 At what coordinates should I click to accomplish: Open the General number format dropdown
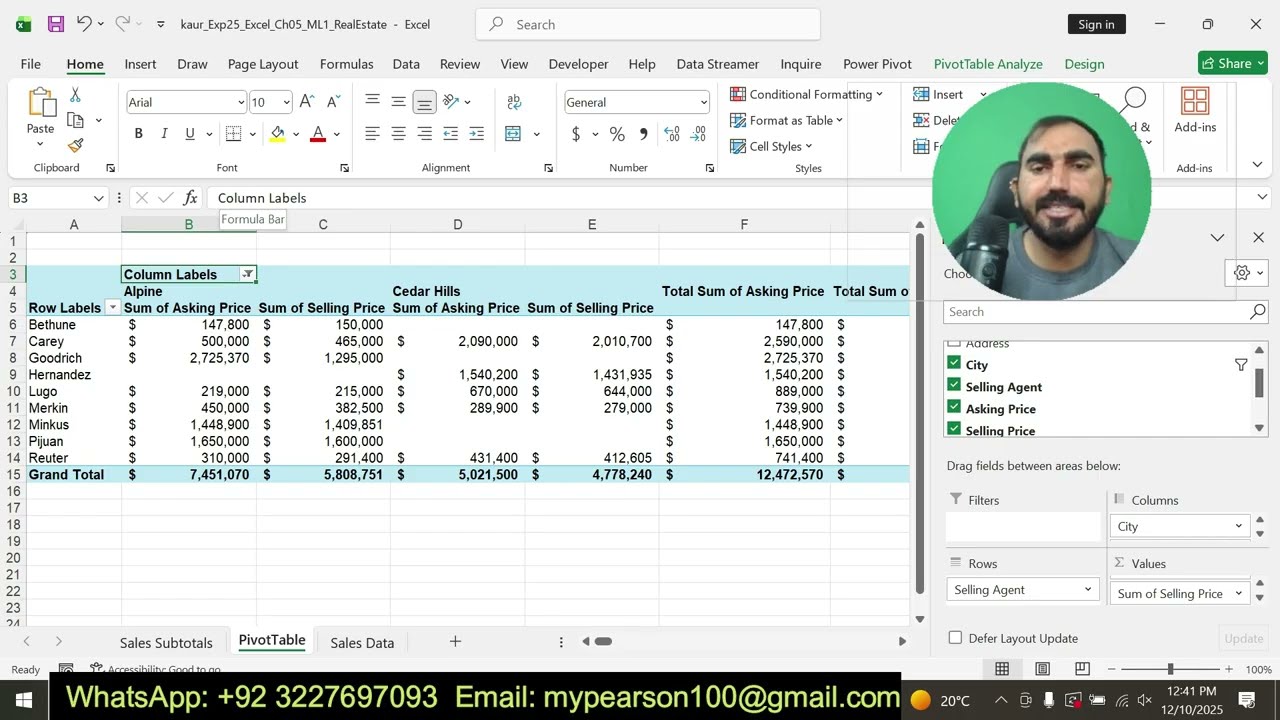point(703,102)
